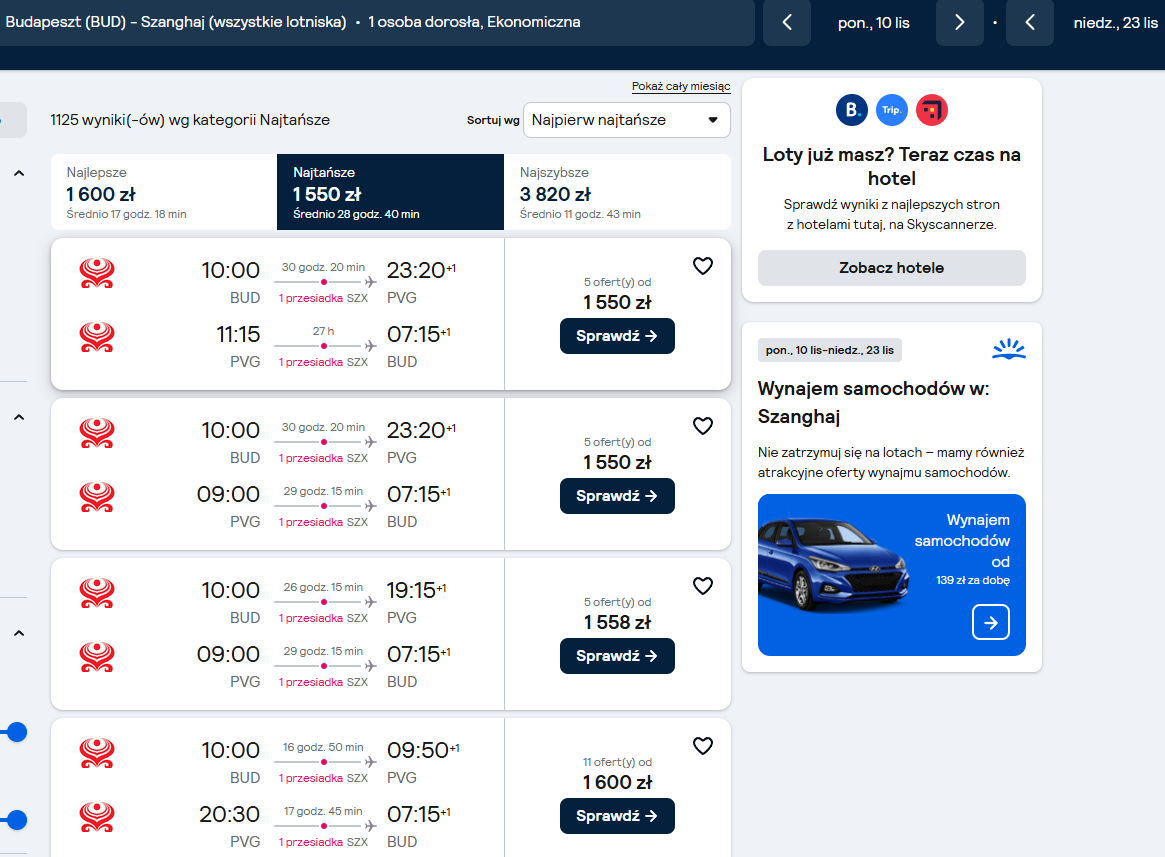
Task: Favorite the second 1 550 zł itinerary with its heart
Action: (702, 426)
